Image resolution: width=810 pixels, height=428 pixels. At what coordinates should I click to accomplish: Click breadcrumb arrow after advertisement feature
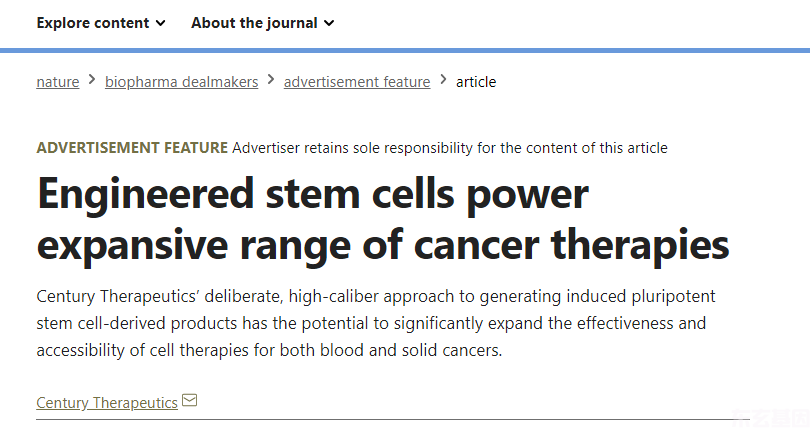(443, 80)
